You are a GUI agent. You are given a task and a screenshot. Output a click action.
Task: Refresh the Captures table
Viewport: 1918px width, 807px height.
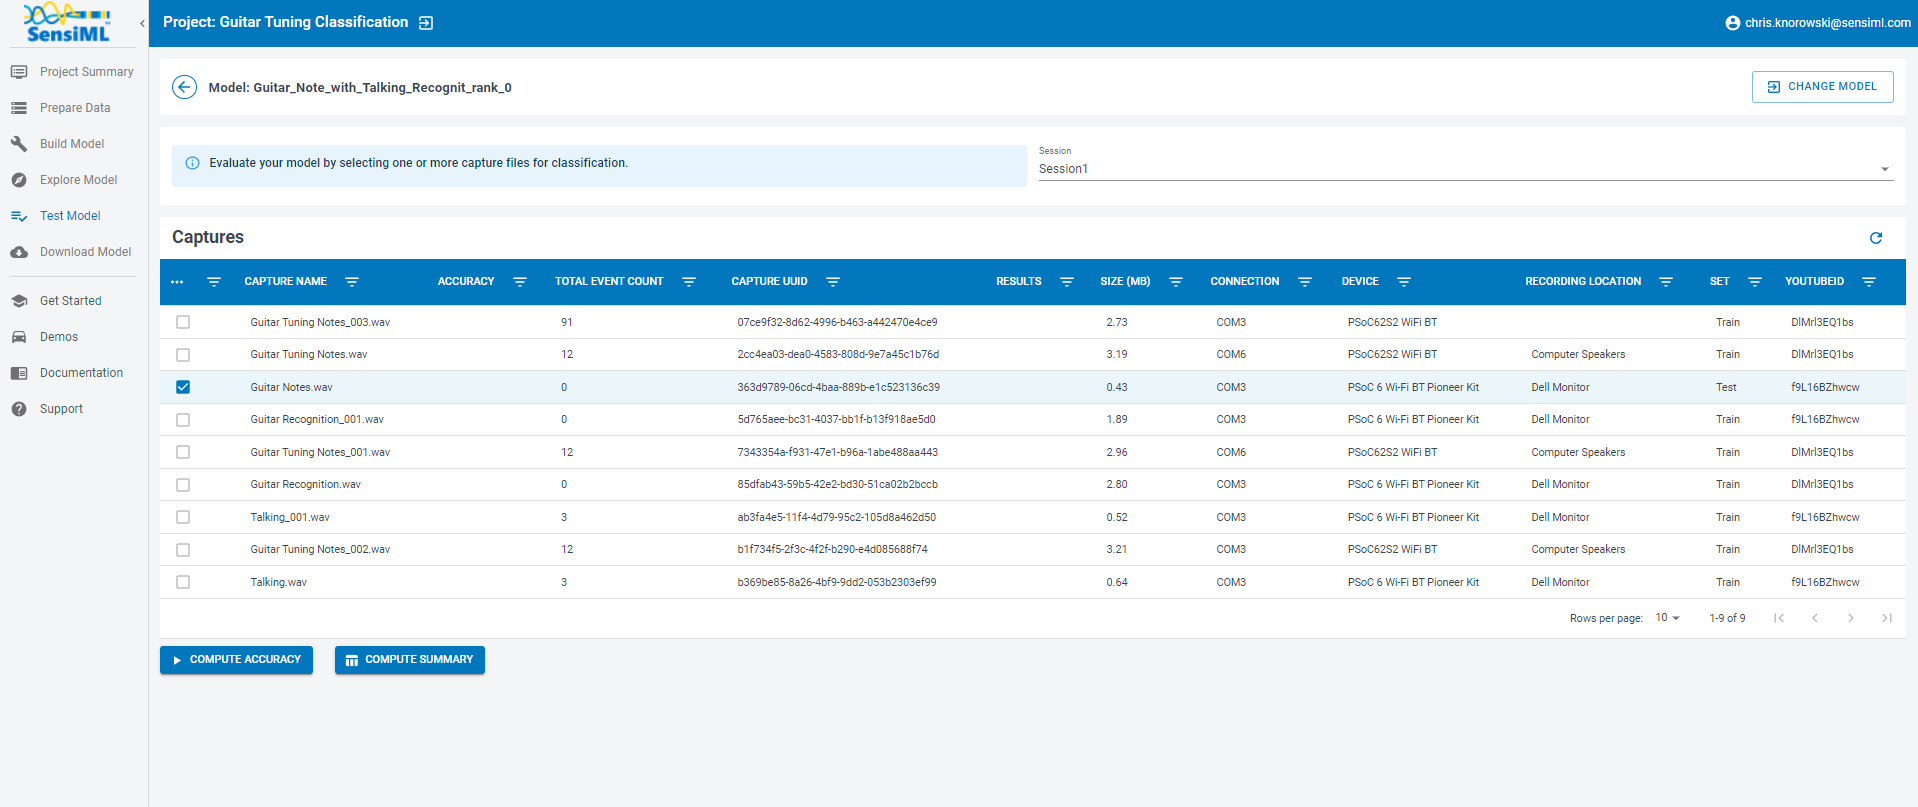[1876, 237]
